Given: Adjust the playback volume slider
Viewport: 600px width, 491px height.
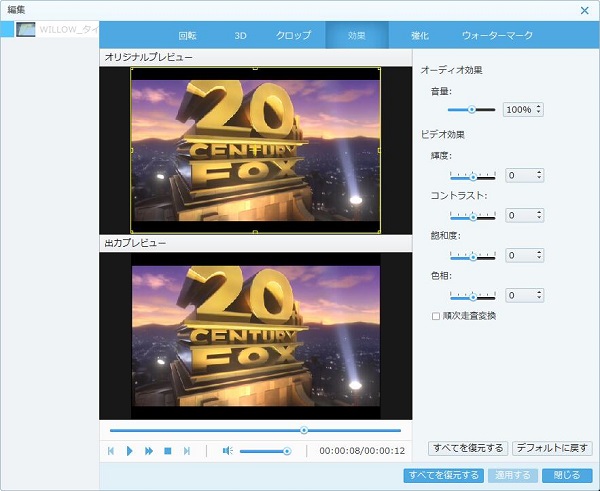Looking at the screenshot, I should [x=265, y=451].
